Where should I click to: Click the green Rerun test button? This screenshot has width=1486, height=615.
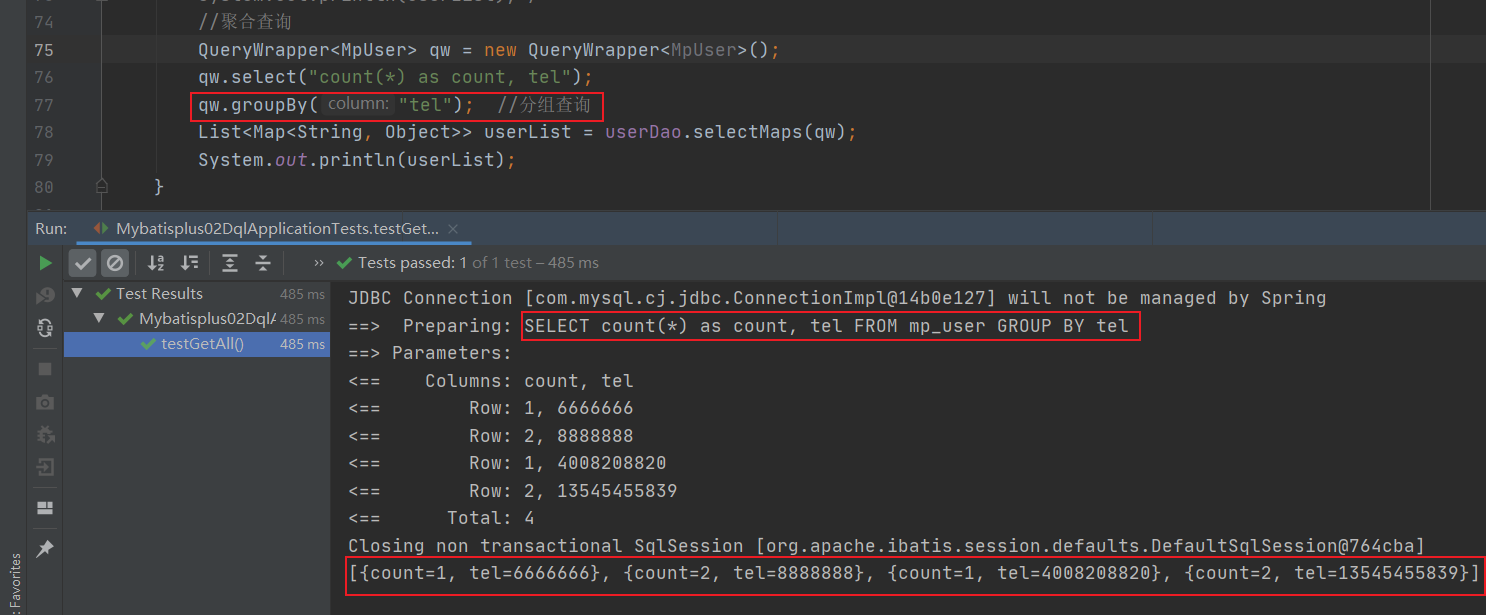45,263
